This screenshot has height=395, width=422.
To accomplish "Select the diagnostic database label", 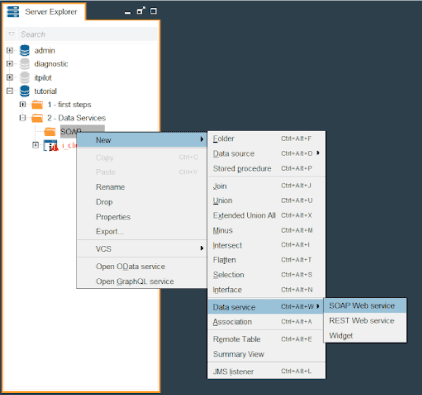I will [51, 64].
